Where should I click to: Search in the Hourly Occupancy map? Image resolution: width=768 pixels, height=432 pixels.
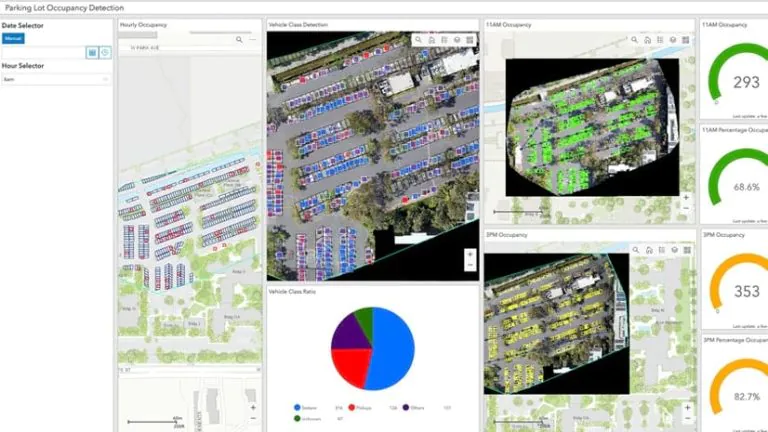239,40
